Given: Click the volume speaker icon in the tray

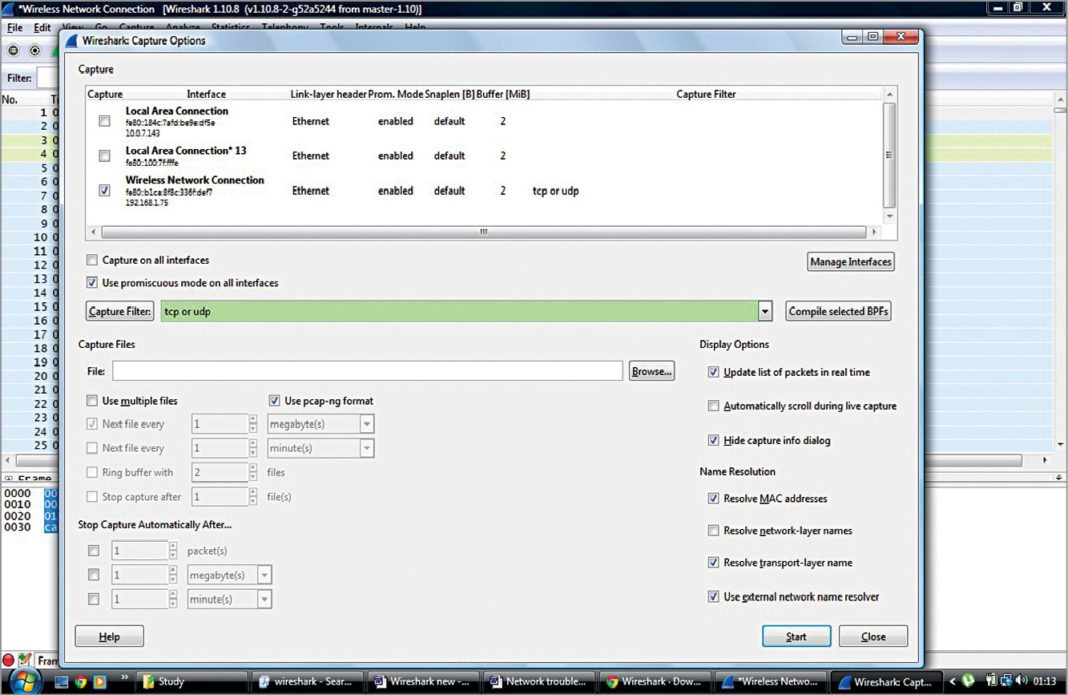Looking at the screenshot, I should point(1020,681).
